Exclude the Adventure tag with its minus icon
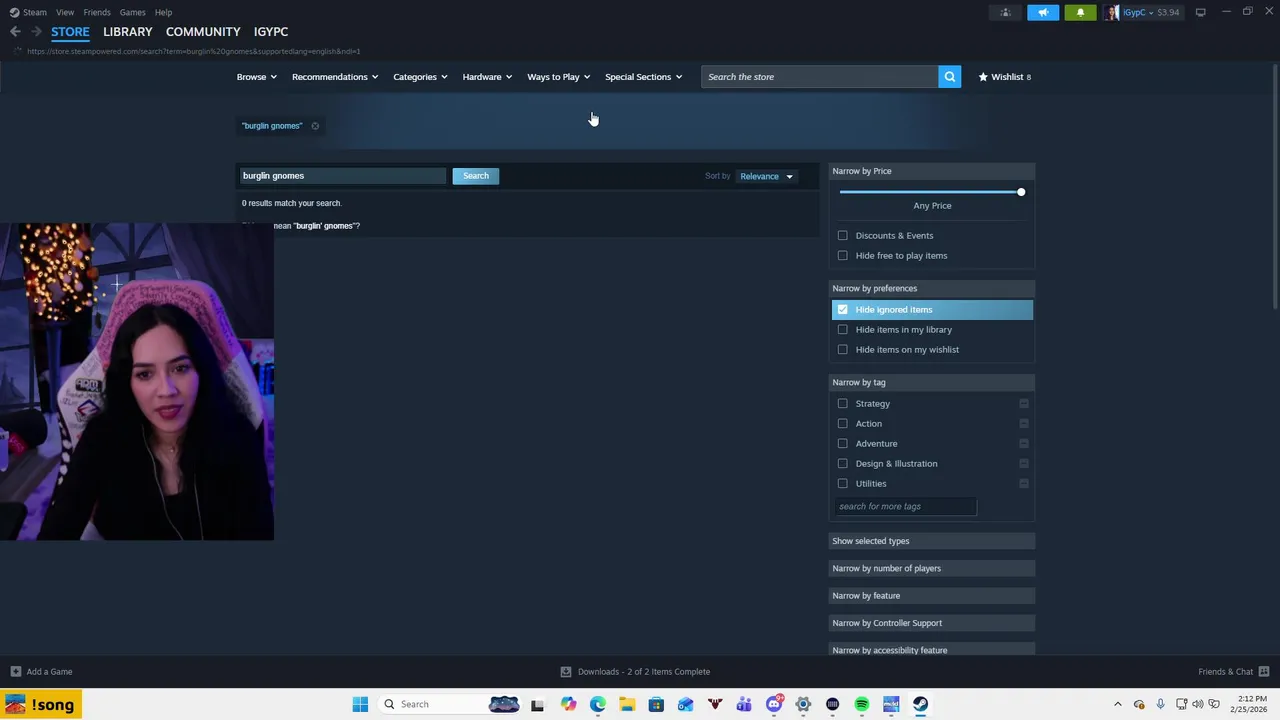Screen dimensions: 1280x720 (1024, 444)
